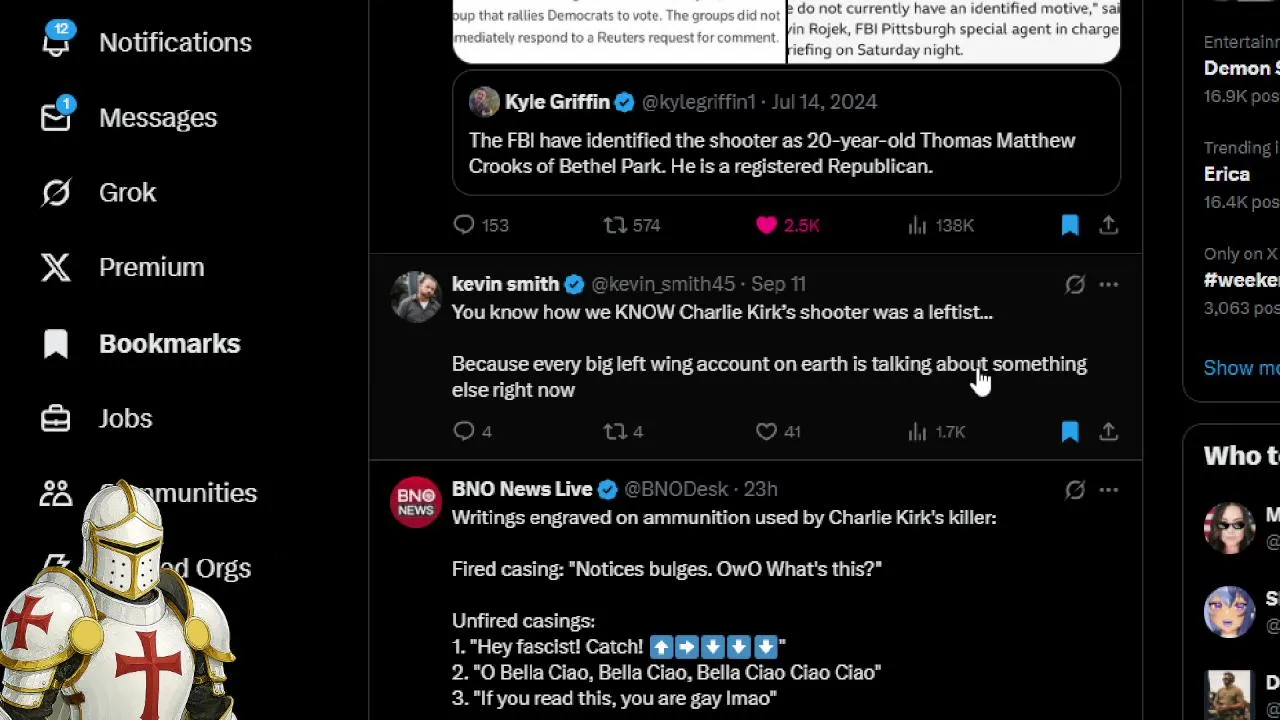This screenshot has width=1280, height=720.
Task: Open the Messages envelope icon
Action: click(x=56, y=117)
